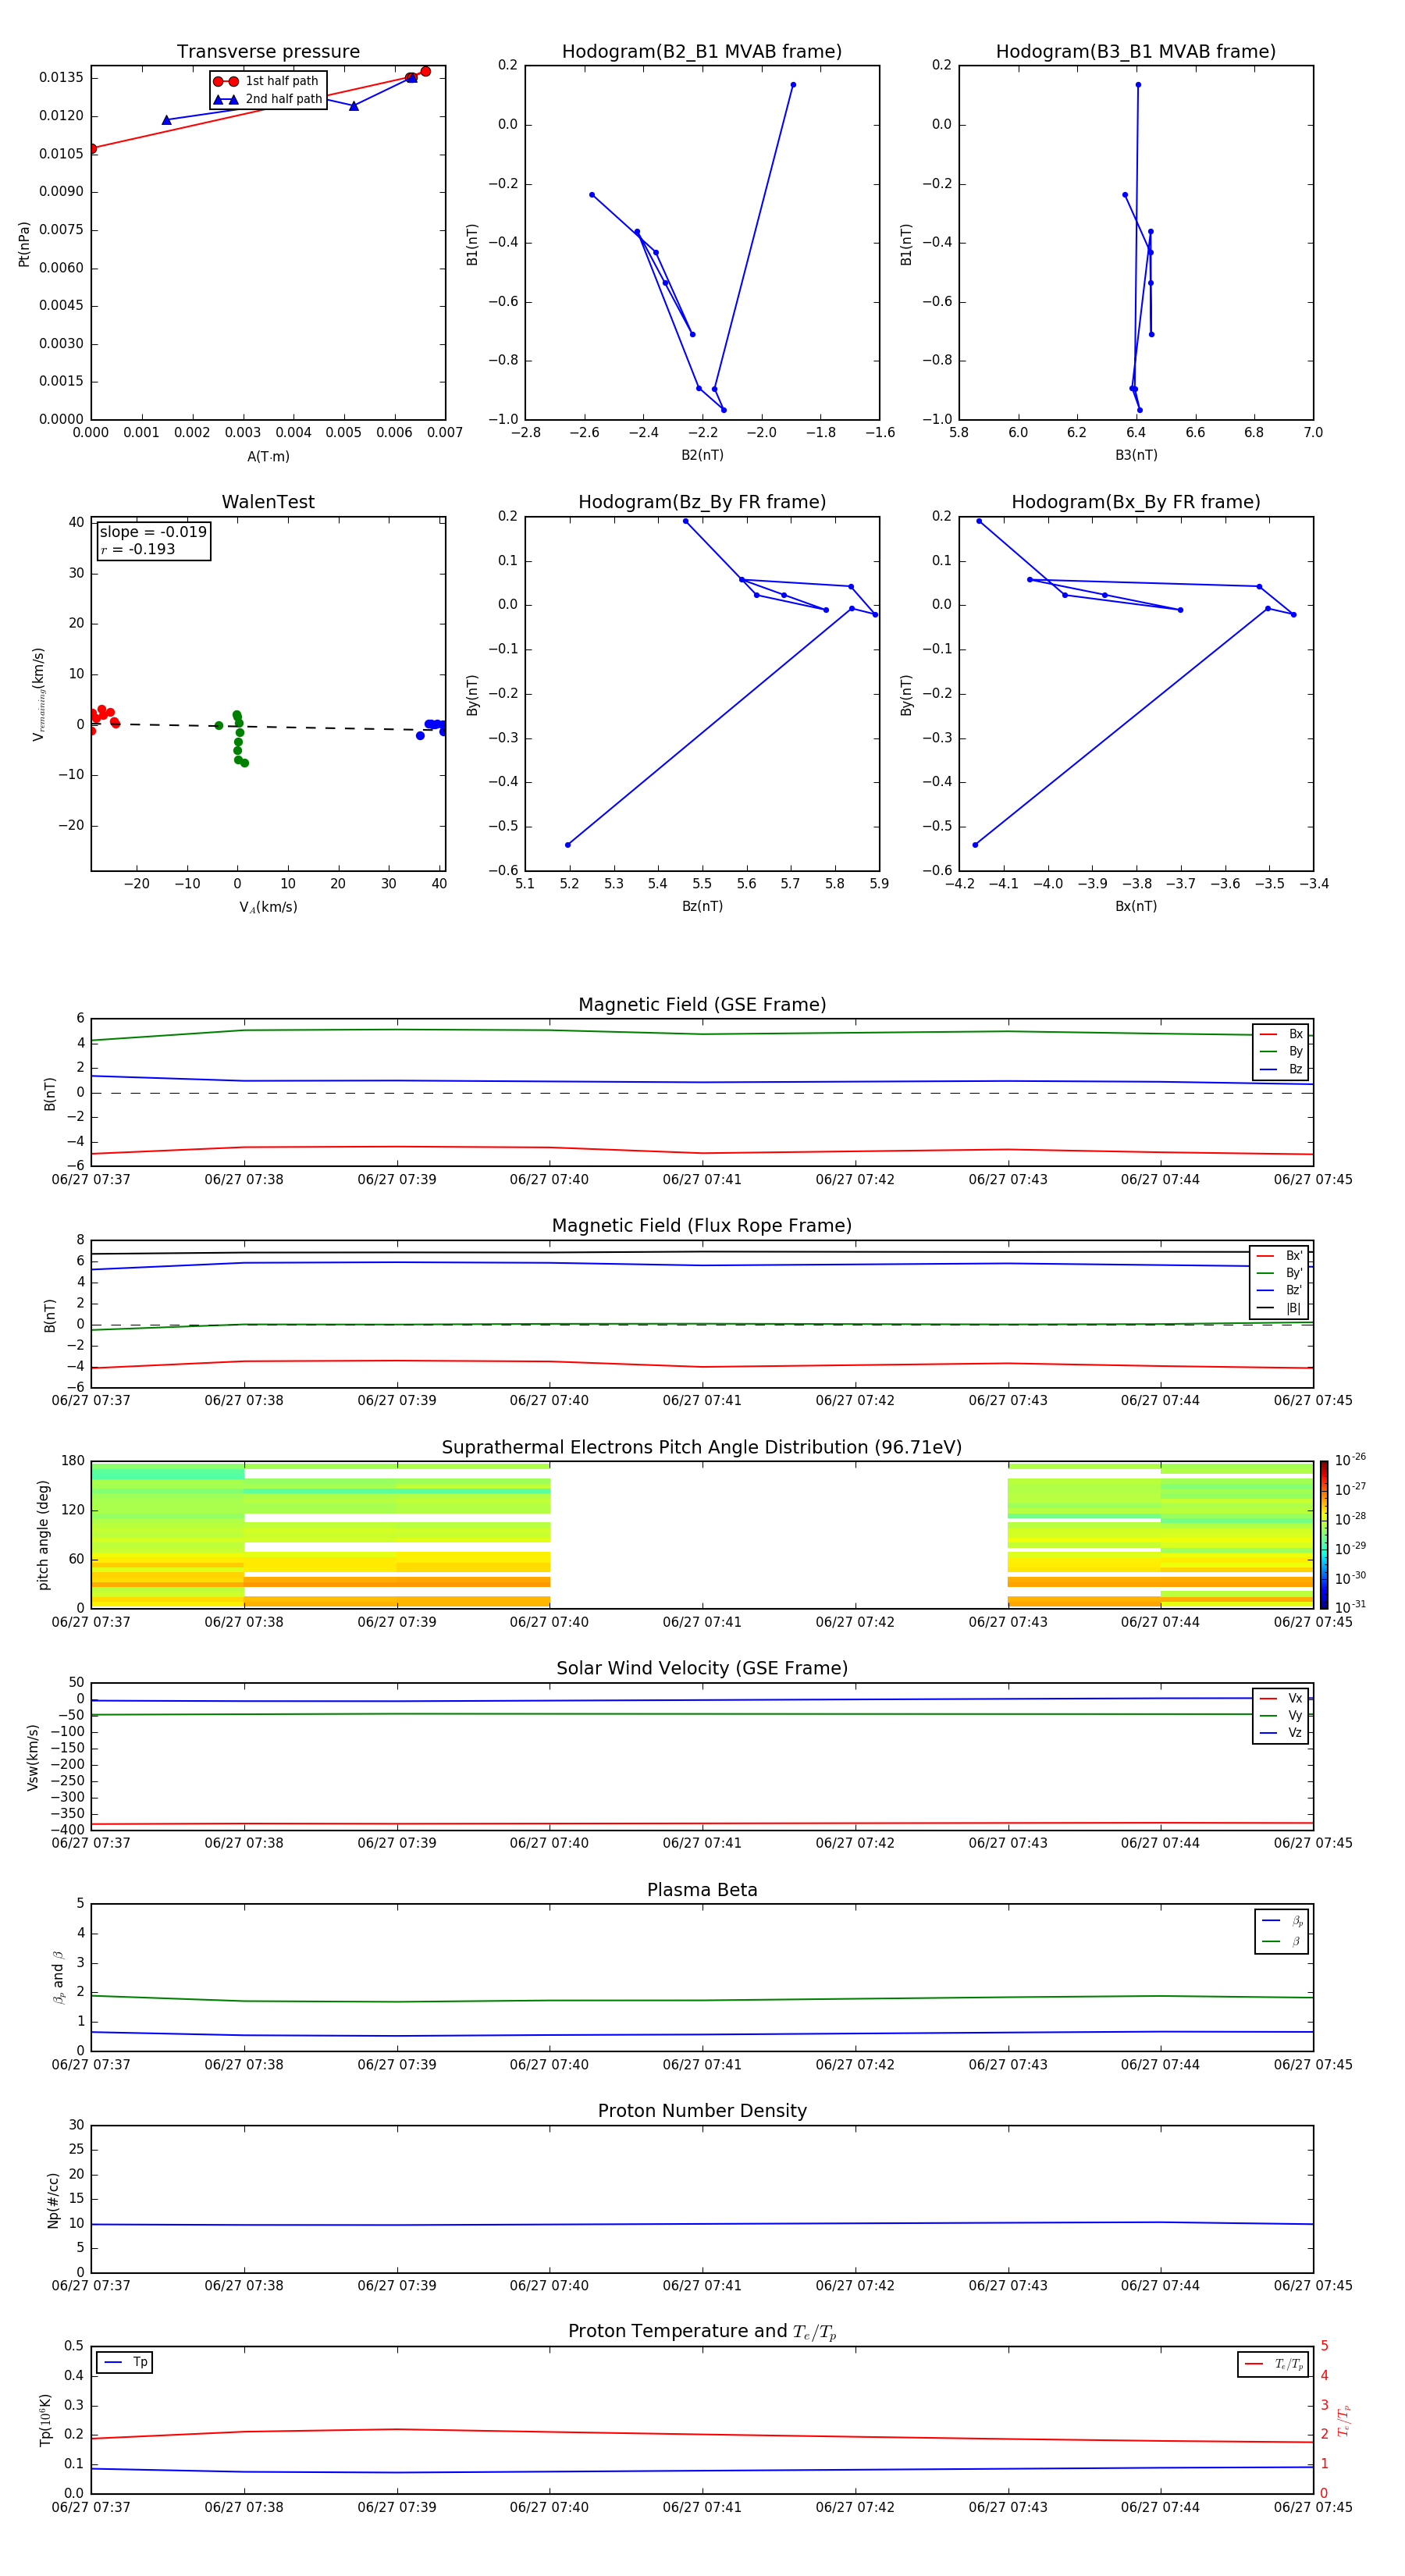This screenshot has width=1405, height=2576.
Task: Click the 'Proton Temperature and Te/Tp' title
Action: coord(702,2332)
